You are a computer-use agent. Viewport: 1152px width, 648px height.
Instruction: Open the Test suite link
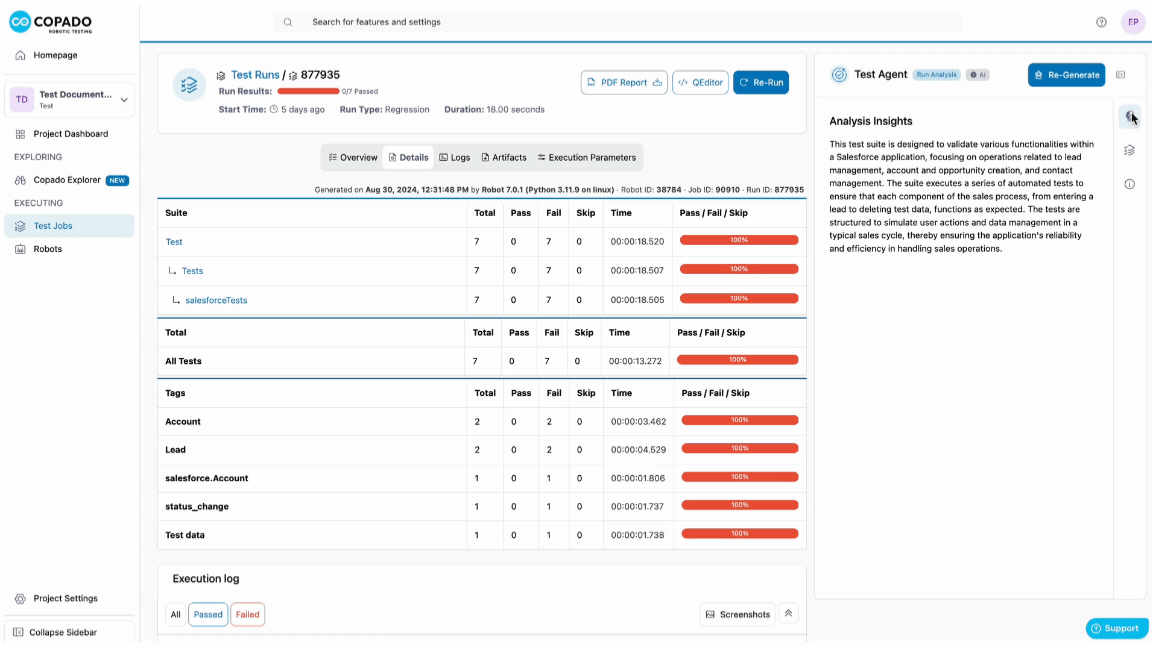(x=174, y=242)
